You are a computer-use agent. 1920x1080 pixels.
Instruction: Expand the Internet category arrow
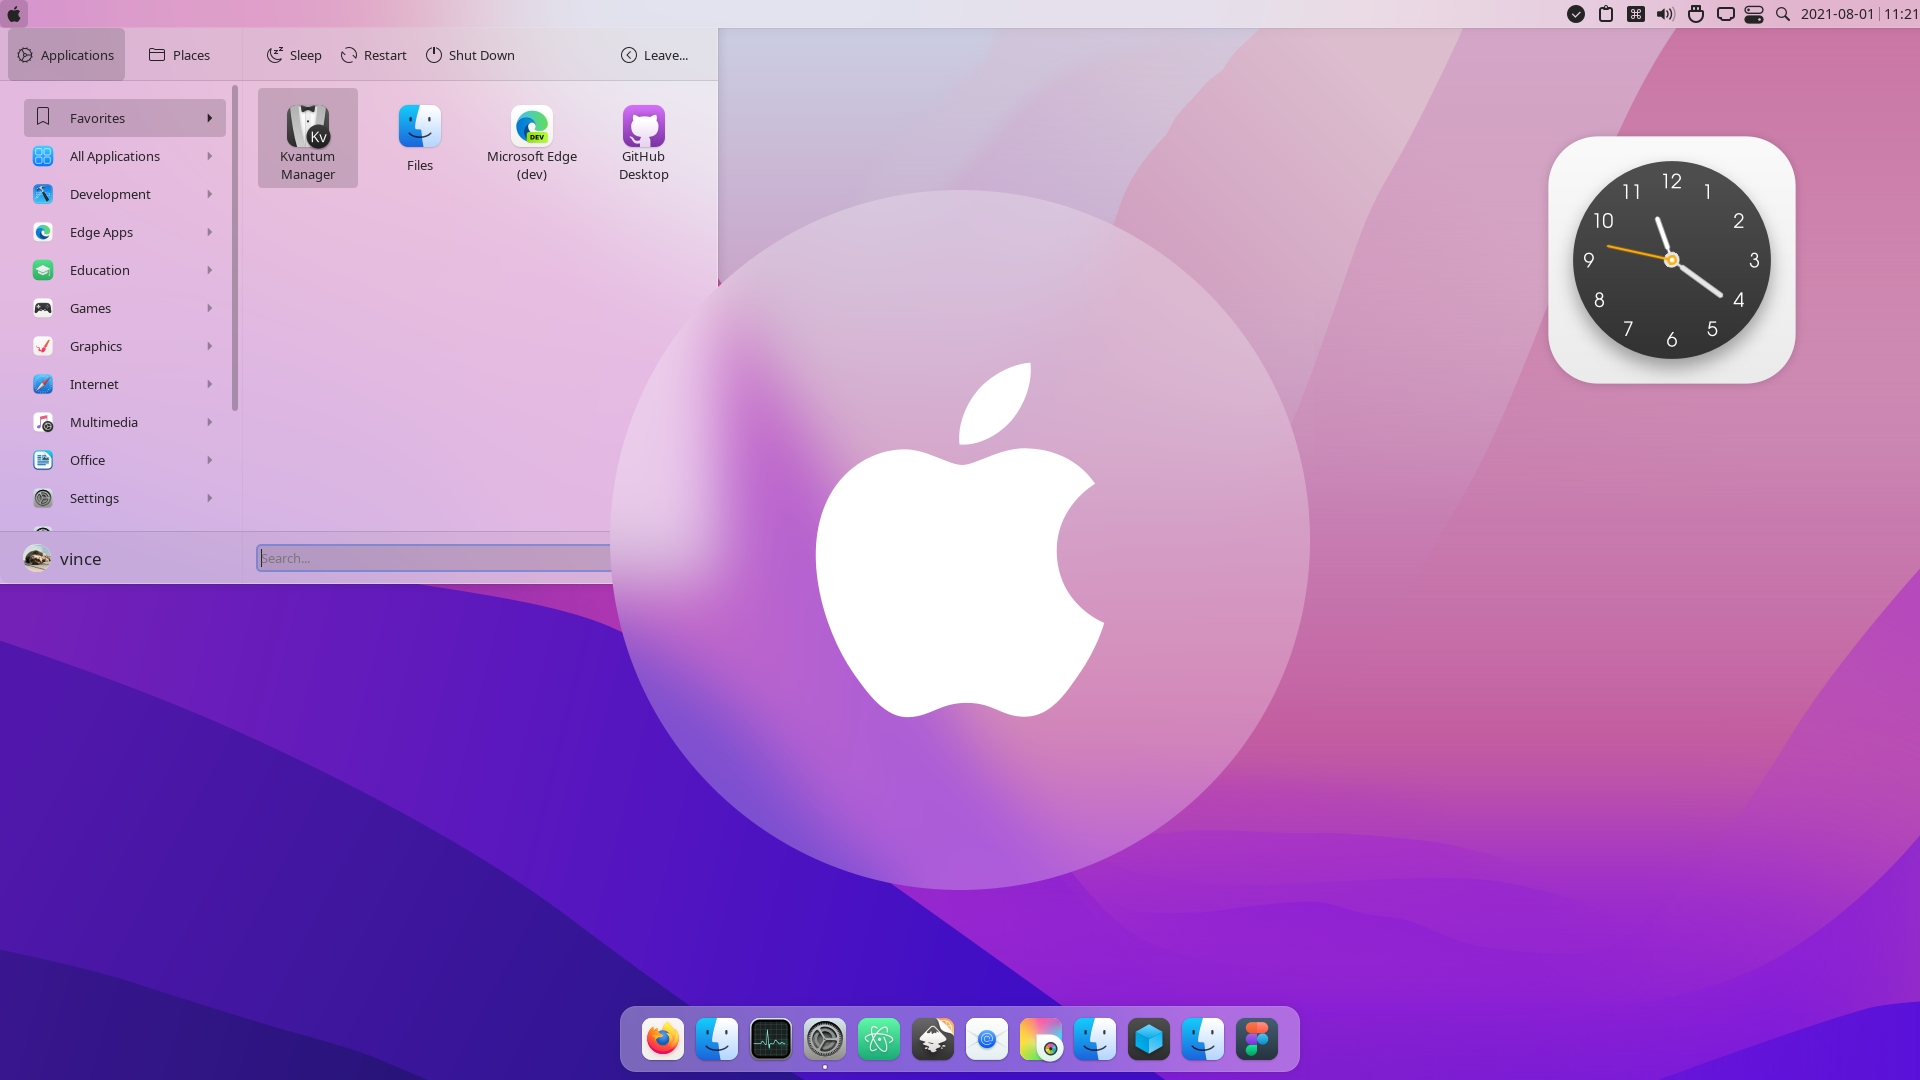click(x=210, y=384)
